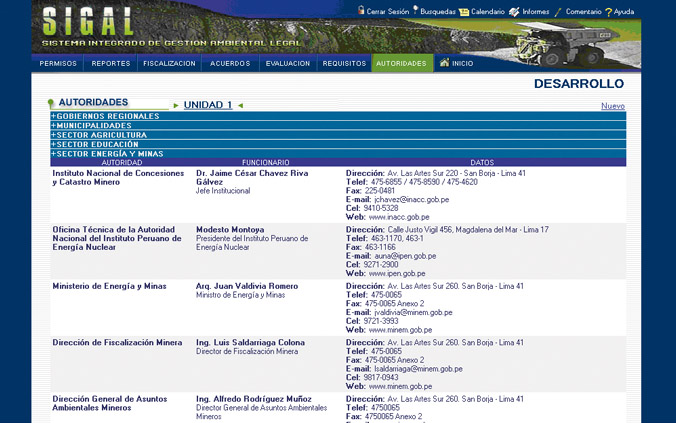The height and width of the screenshot is (423, 676).
Task: Click the Inicio house icon
Action: pyautogui.click(x=445, y=62)
